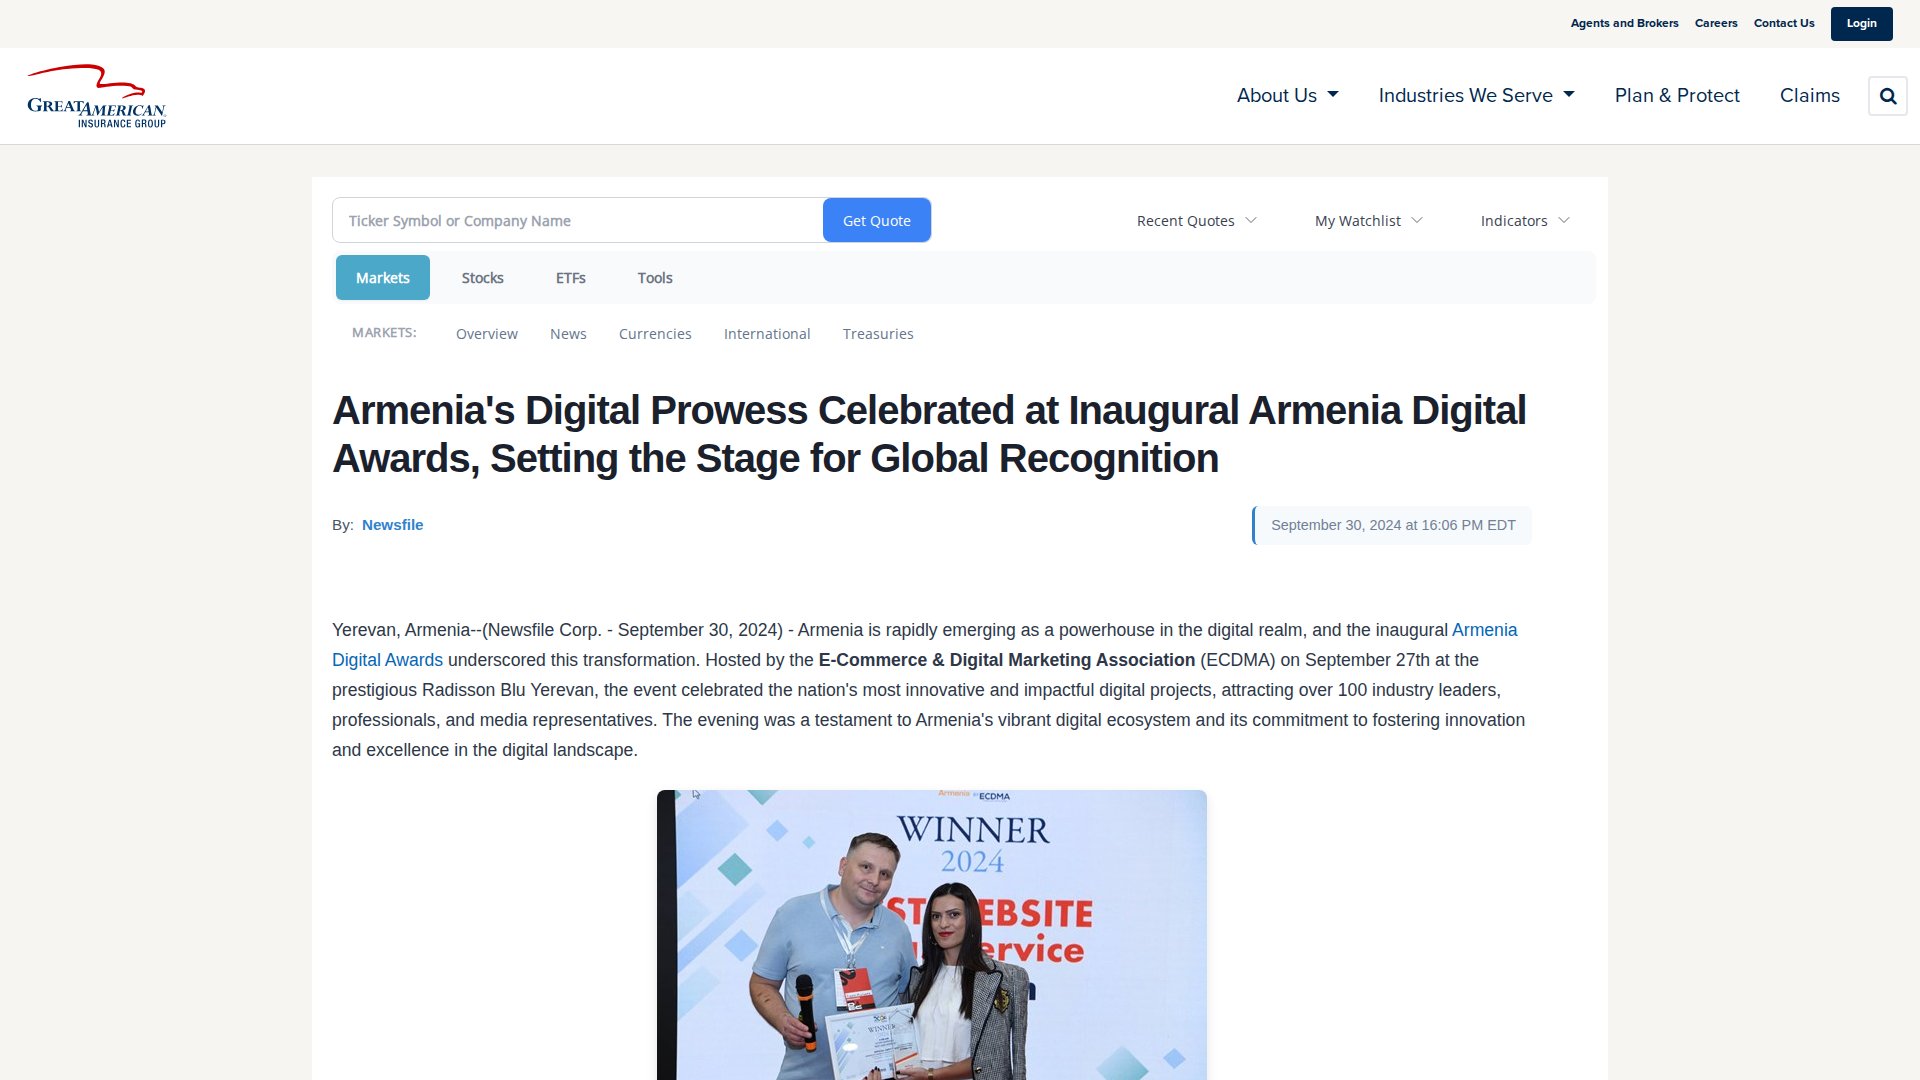Click the Great American Insurance Group logo
This screenshot has width=1920, height=1080.
tap(97, 97)
